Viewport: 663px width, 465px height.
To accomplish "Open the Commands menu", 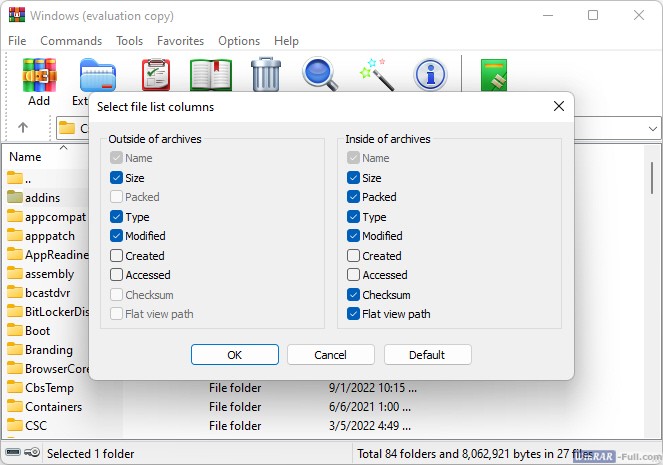I will pos(71,41).
